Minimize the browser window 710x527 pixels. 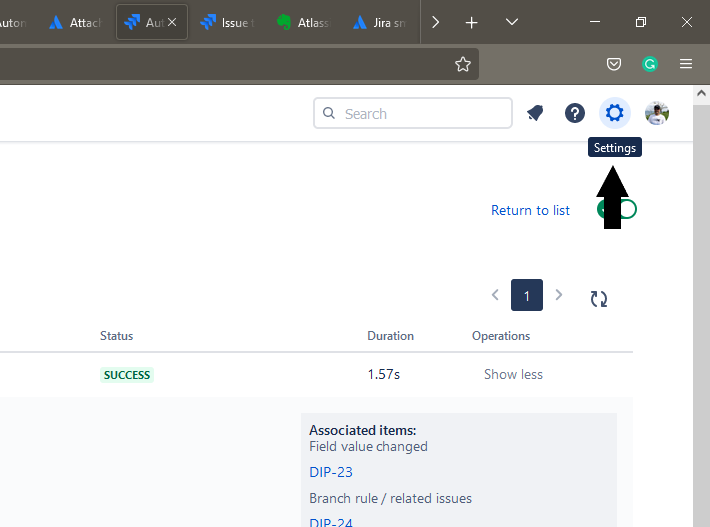point(595,22)
